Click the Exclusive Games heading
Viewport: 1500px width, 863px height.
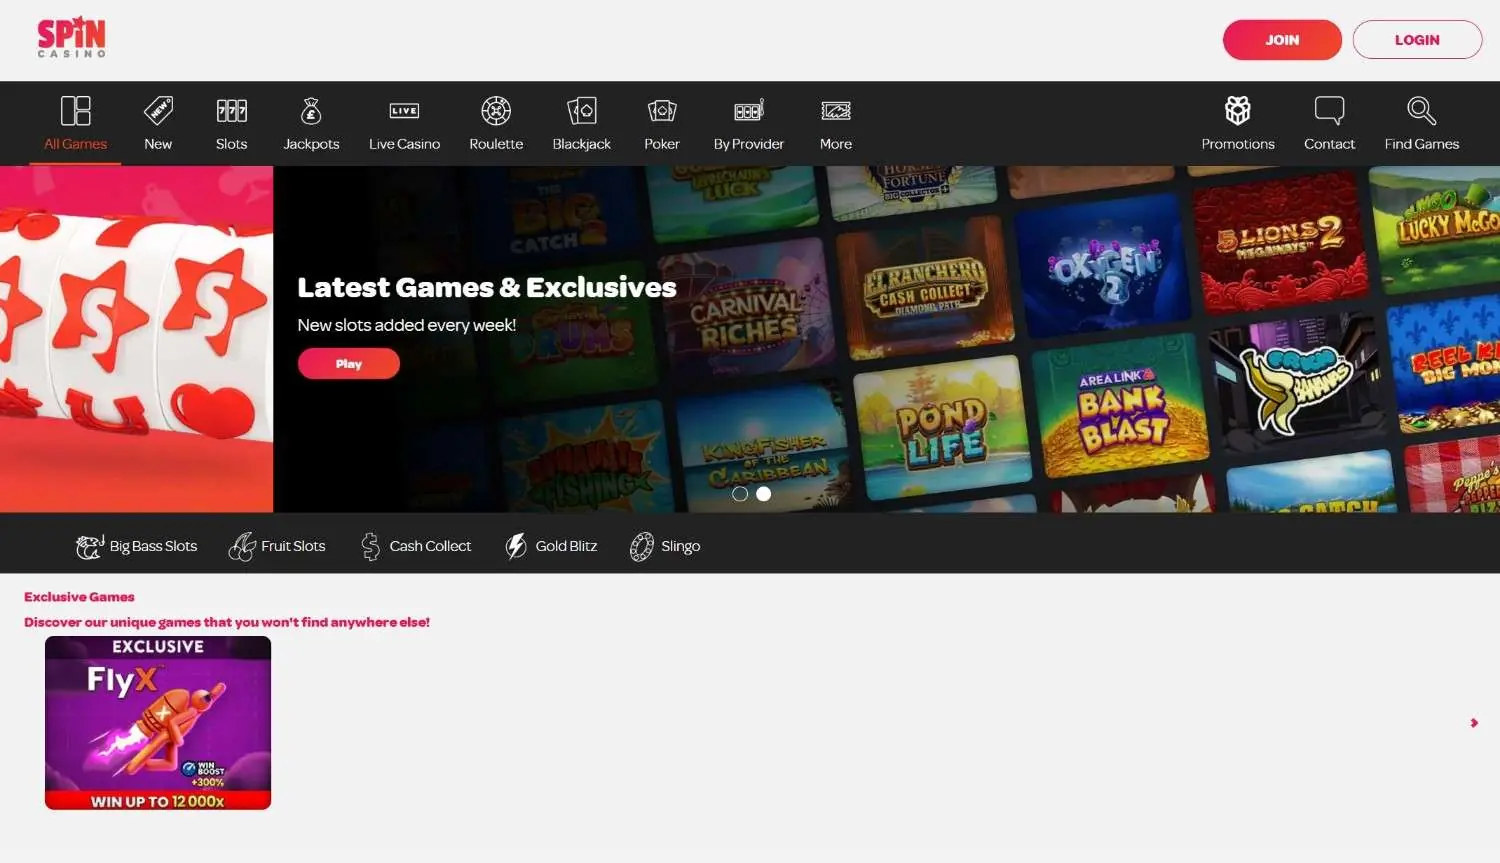tap(79, 597)
